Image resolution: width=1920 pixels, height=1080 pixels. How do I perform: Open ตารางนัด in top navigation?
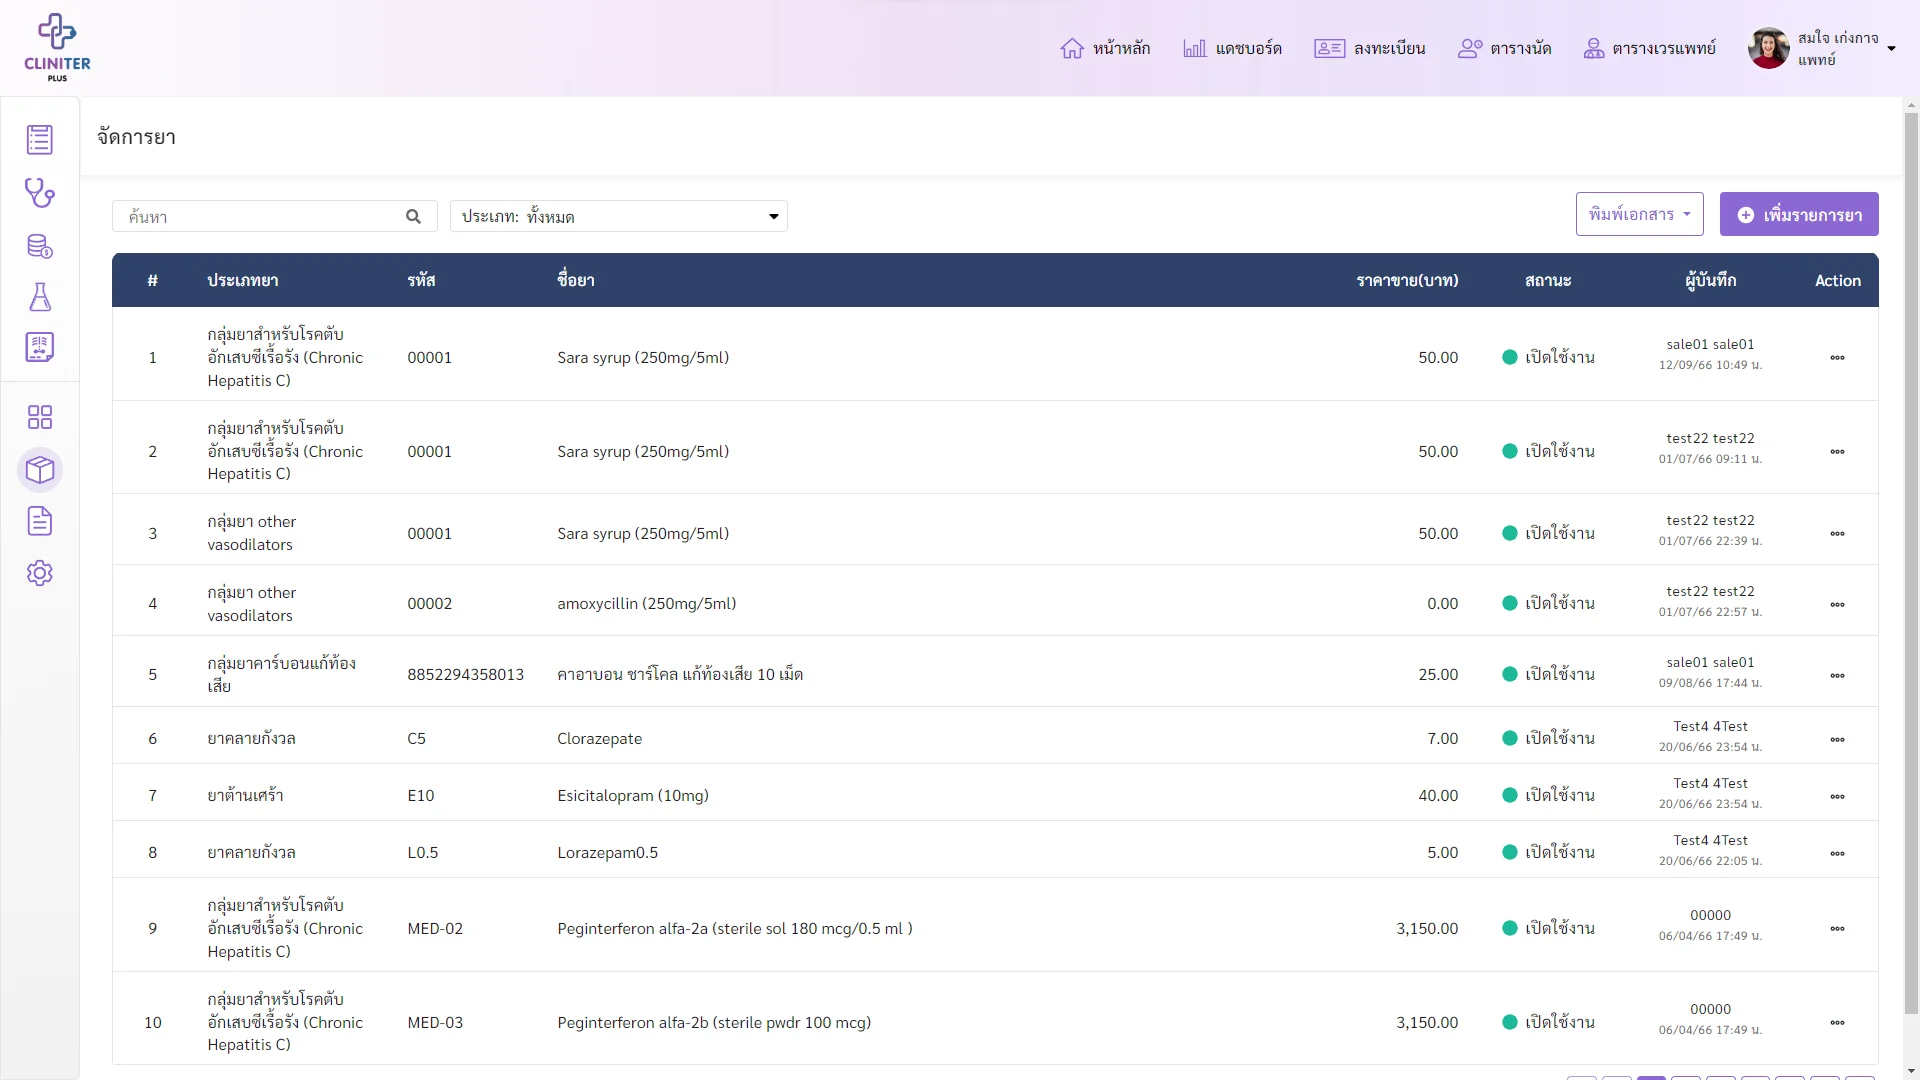(x=1504, y=48)
